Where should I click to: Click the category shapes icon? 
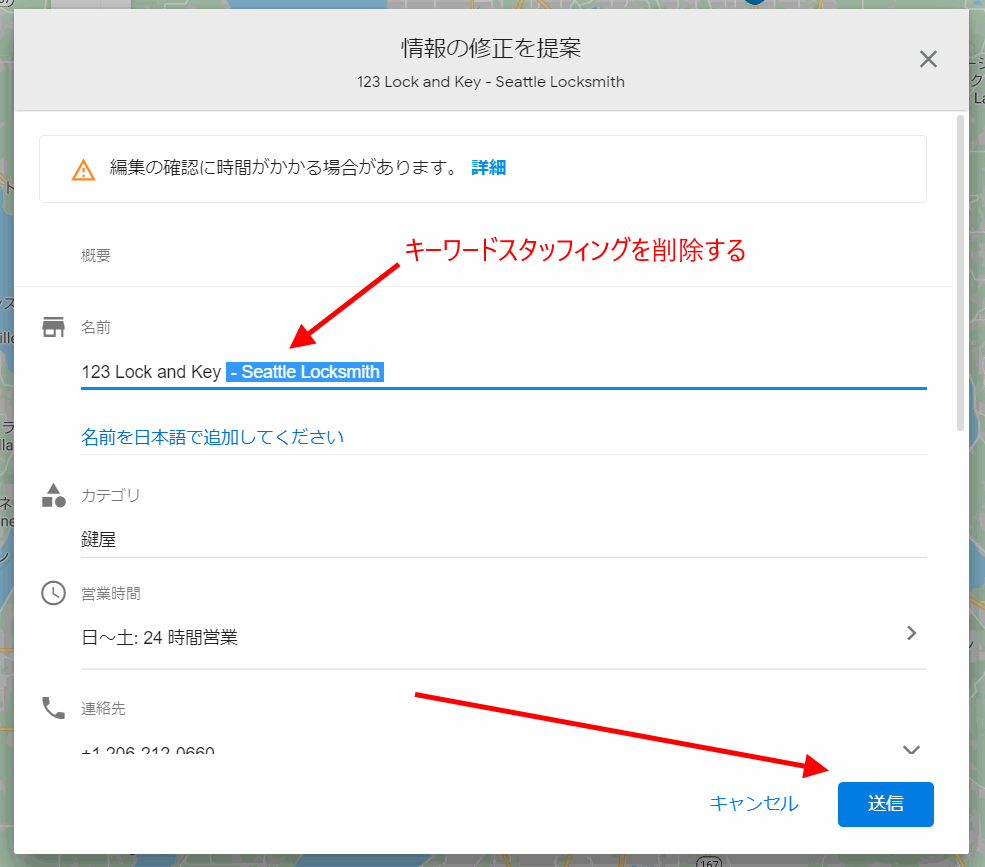tap(53, 495)
